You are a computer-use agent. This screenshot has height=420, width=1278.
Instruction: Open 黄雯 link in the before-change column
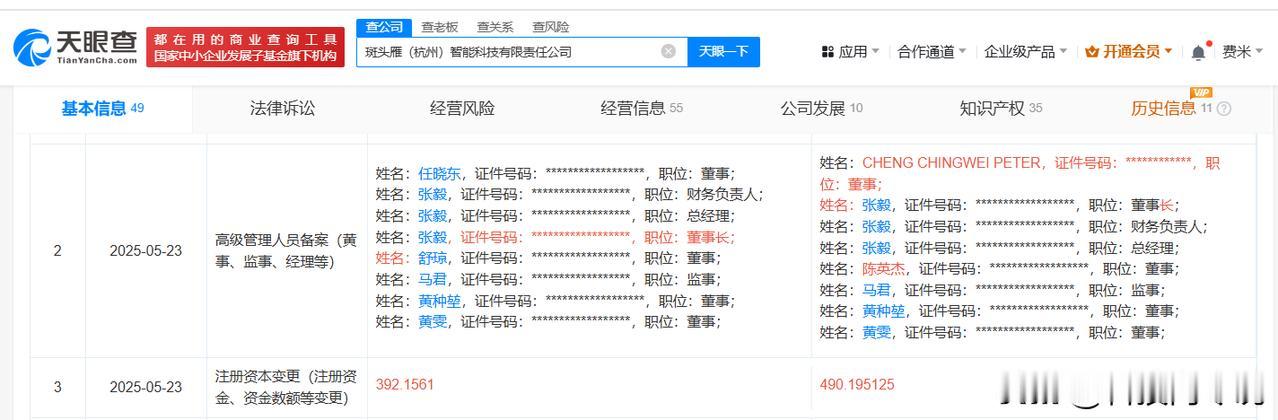tap(433, 322)
